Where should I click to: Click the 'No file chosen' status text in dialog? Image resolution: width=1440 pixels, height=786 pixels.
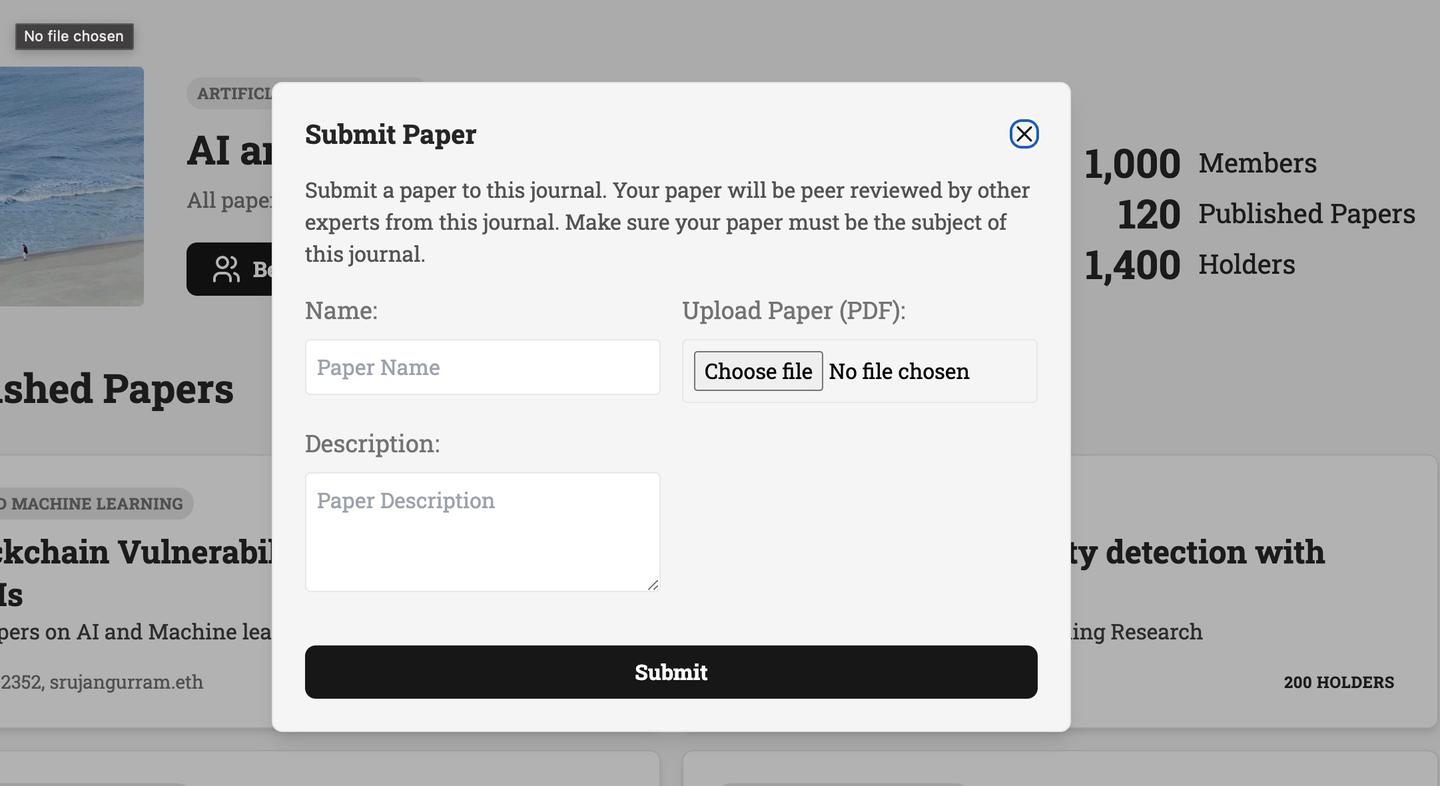(899, 371)
